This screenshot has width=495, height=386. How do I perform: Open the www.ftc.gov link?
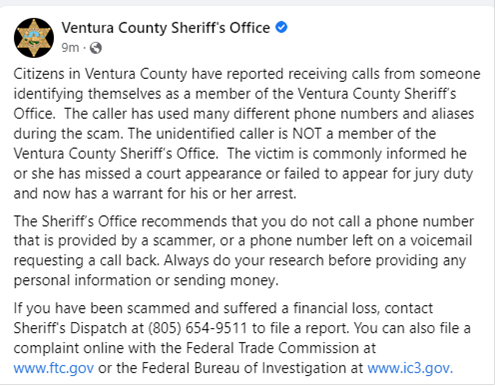pos(54,368)
